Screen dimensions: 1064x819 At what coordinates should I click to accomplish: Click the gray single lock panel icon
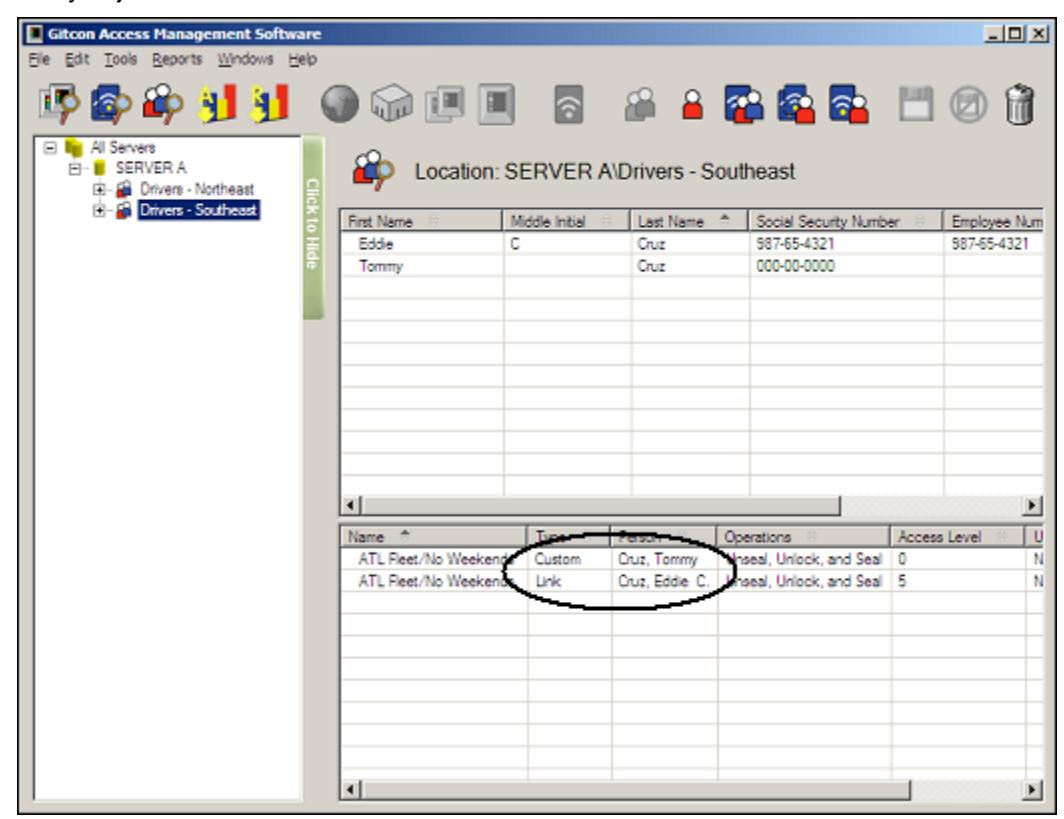[497, 104]
